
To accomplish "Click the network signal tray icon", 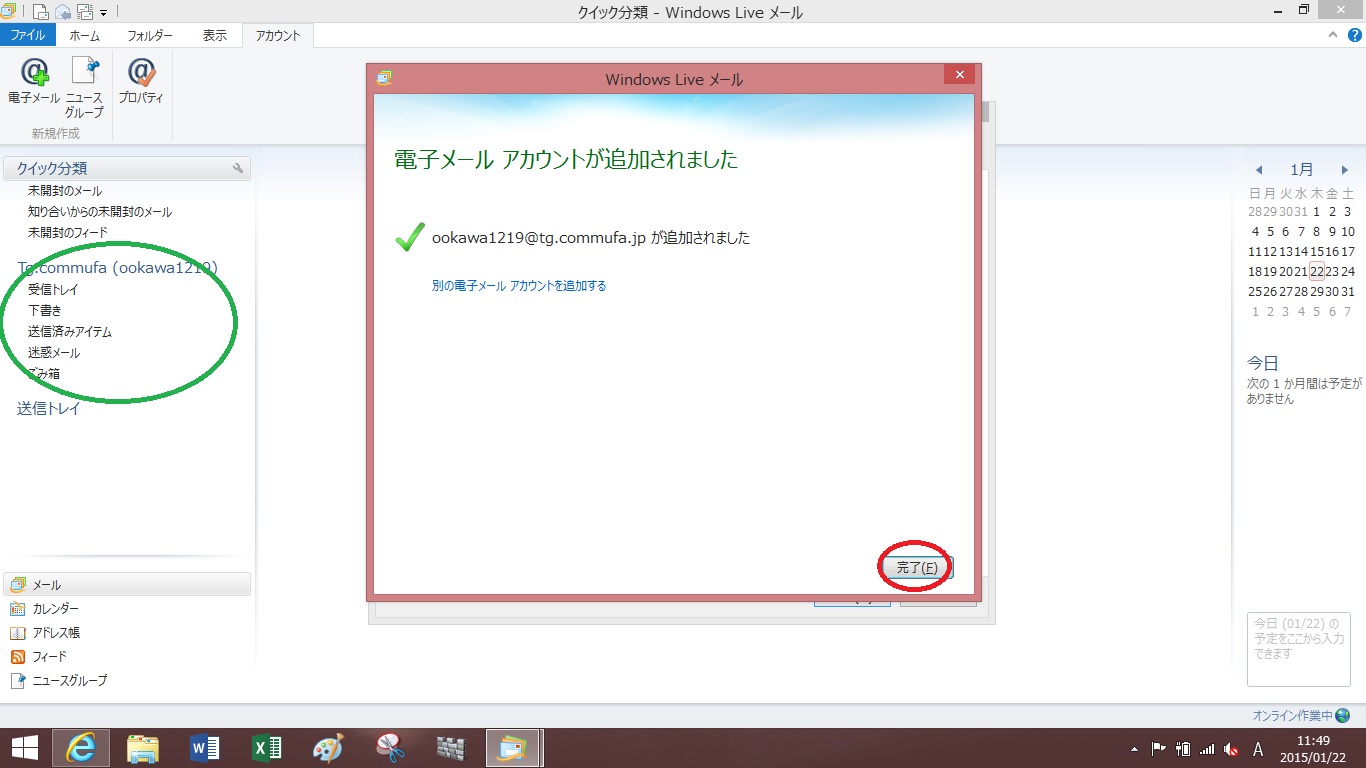I will coord(1207,748).
